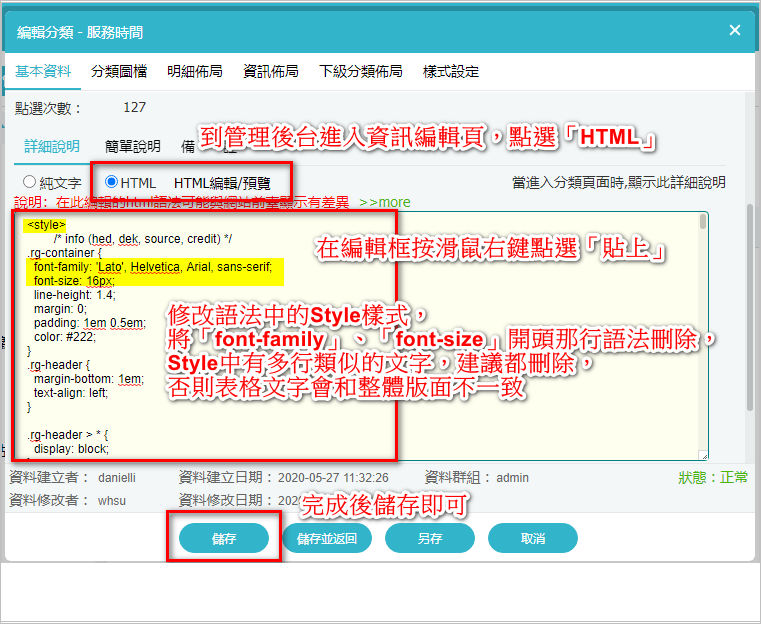This screenshot has height=624, width=761.
Task: Close the 編輯分類 dialog with X
Action: click(734, 31)
